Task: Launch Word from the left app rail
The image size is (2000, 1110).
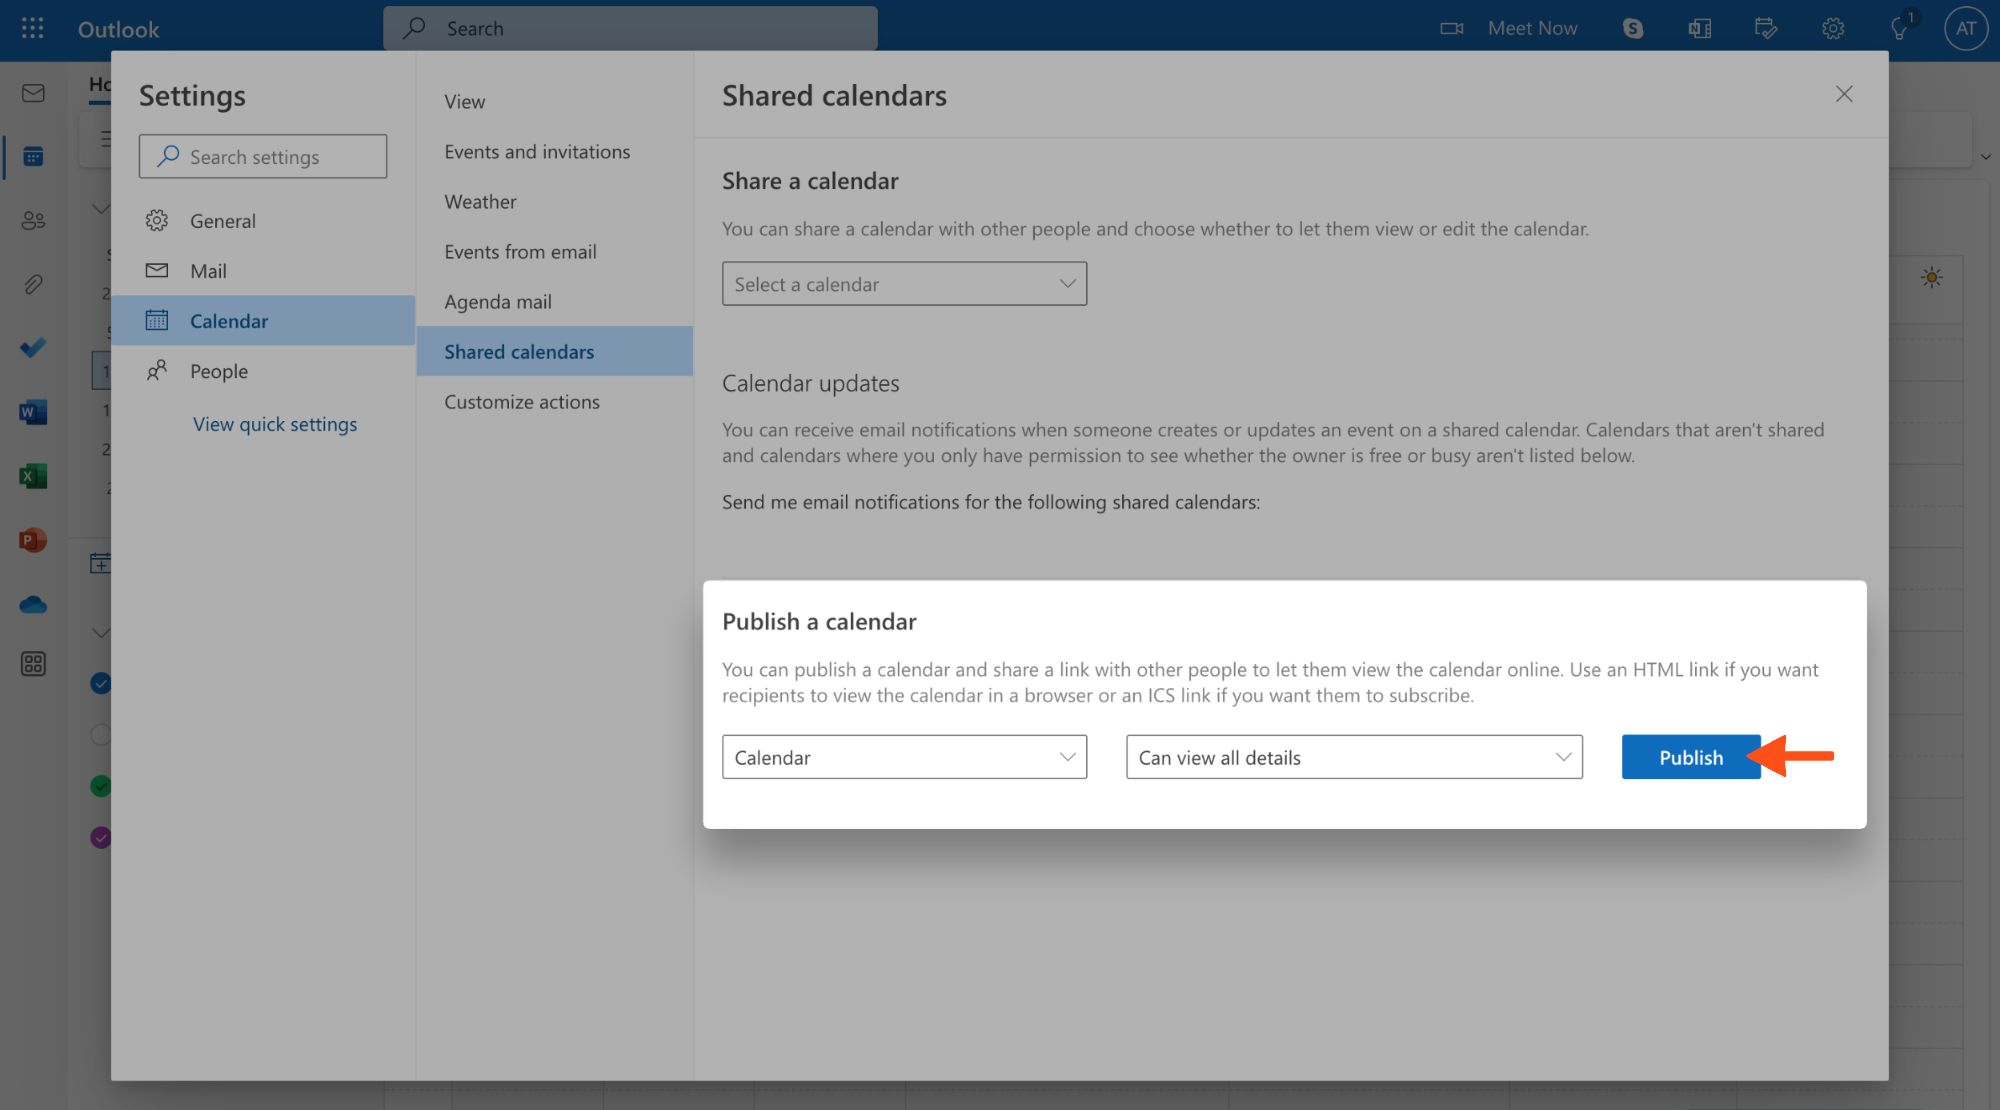Action: pyautogui.click(x=33, y=412)
